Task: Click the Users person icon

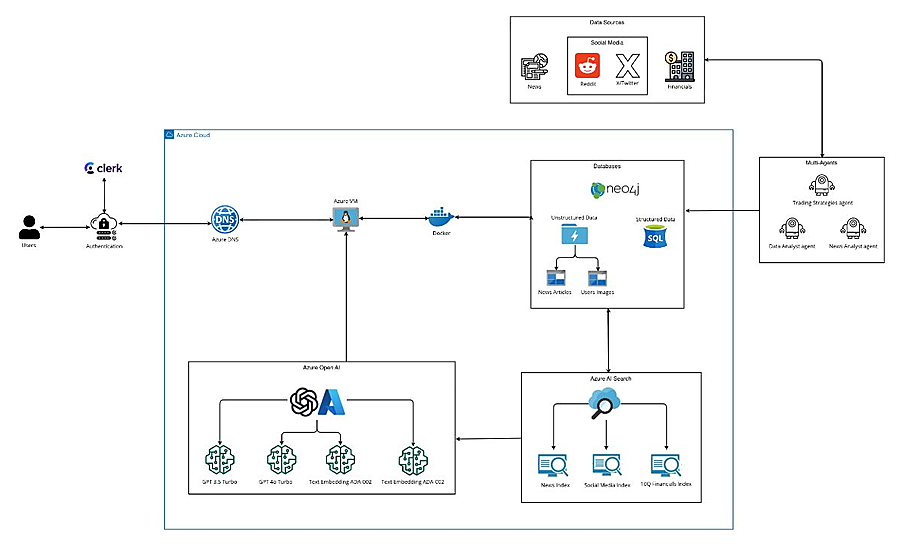Action: 29,227
